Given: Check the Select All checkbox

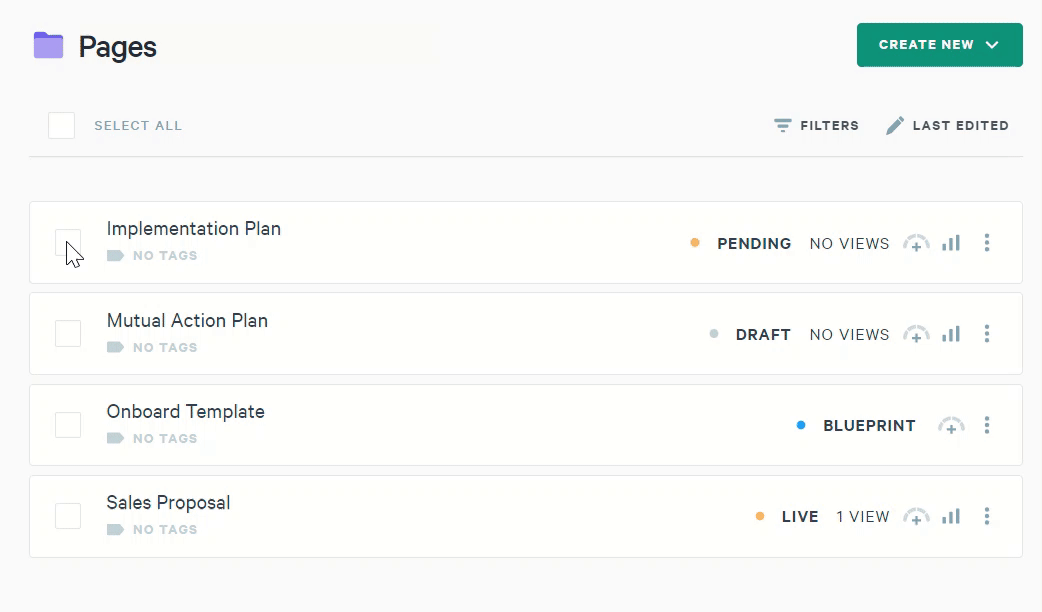Looking at the screenshot, I should tap(62, 126).
